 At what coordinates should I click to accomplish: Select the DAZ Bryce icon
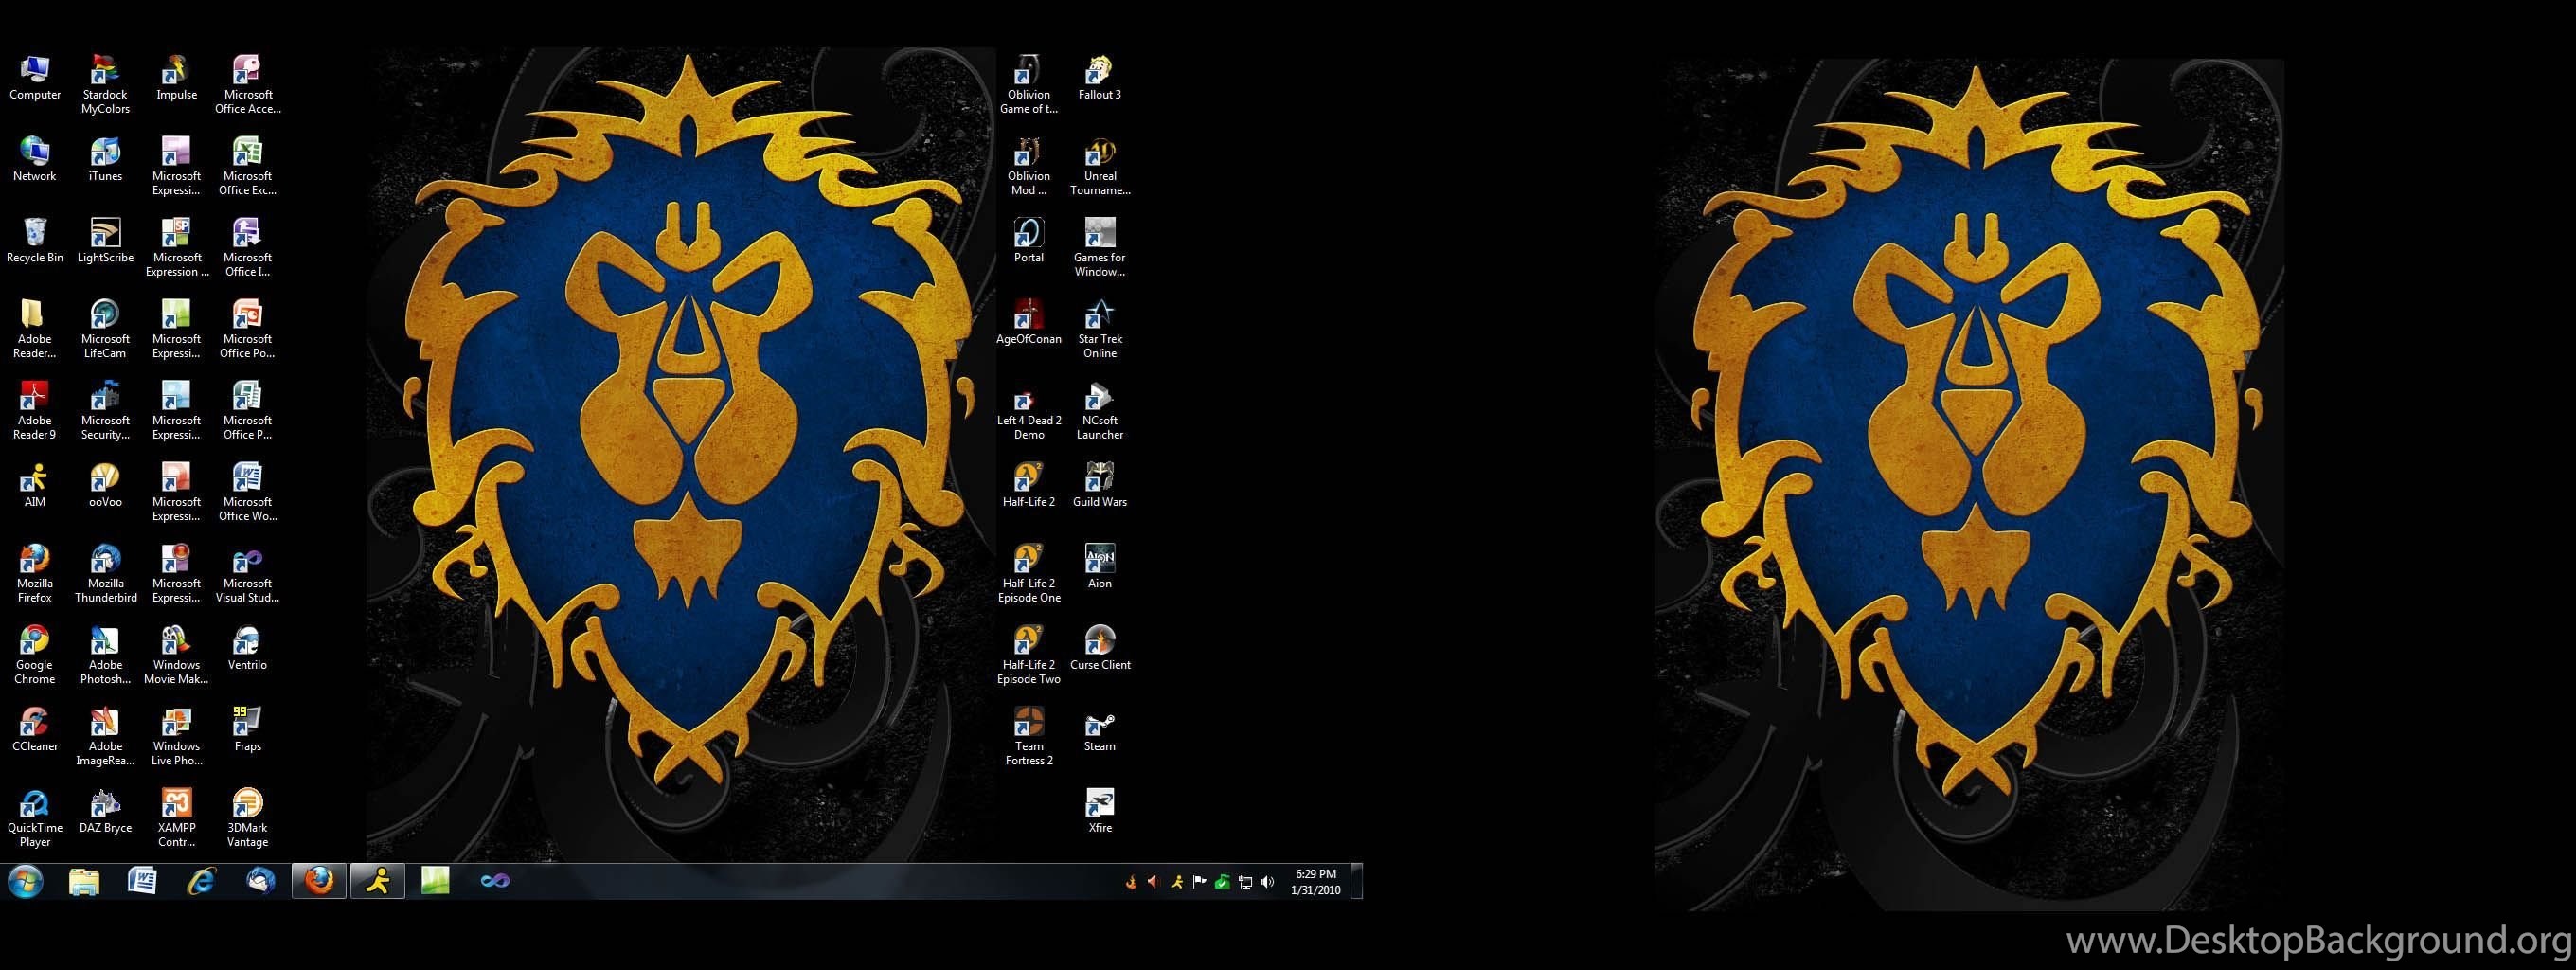pos(105,811)
